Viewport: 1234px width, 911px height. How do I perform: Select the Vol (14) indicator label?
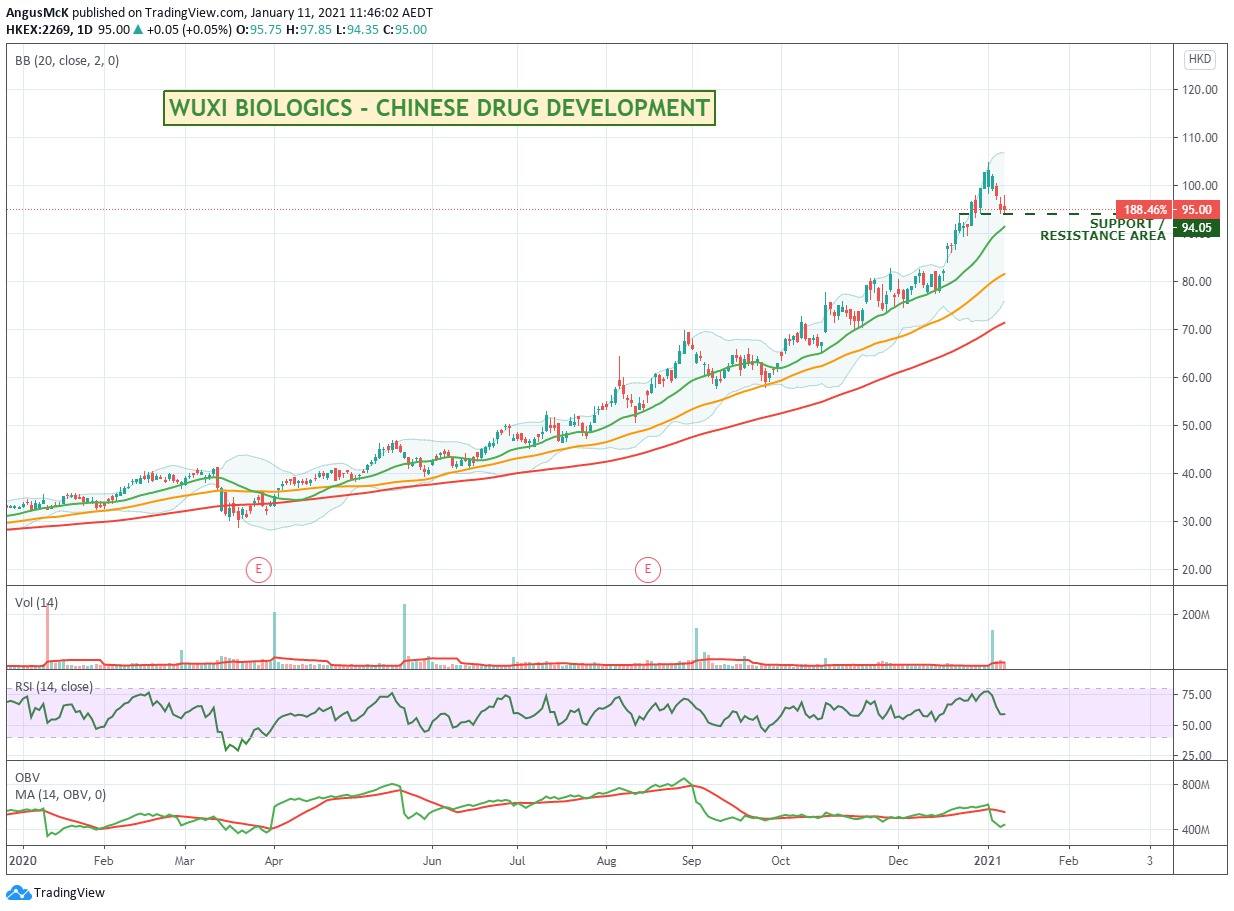(x=34, y=603)
